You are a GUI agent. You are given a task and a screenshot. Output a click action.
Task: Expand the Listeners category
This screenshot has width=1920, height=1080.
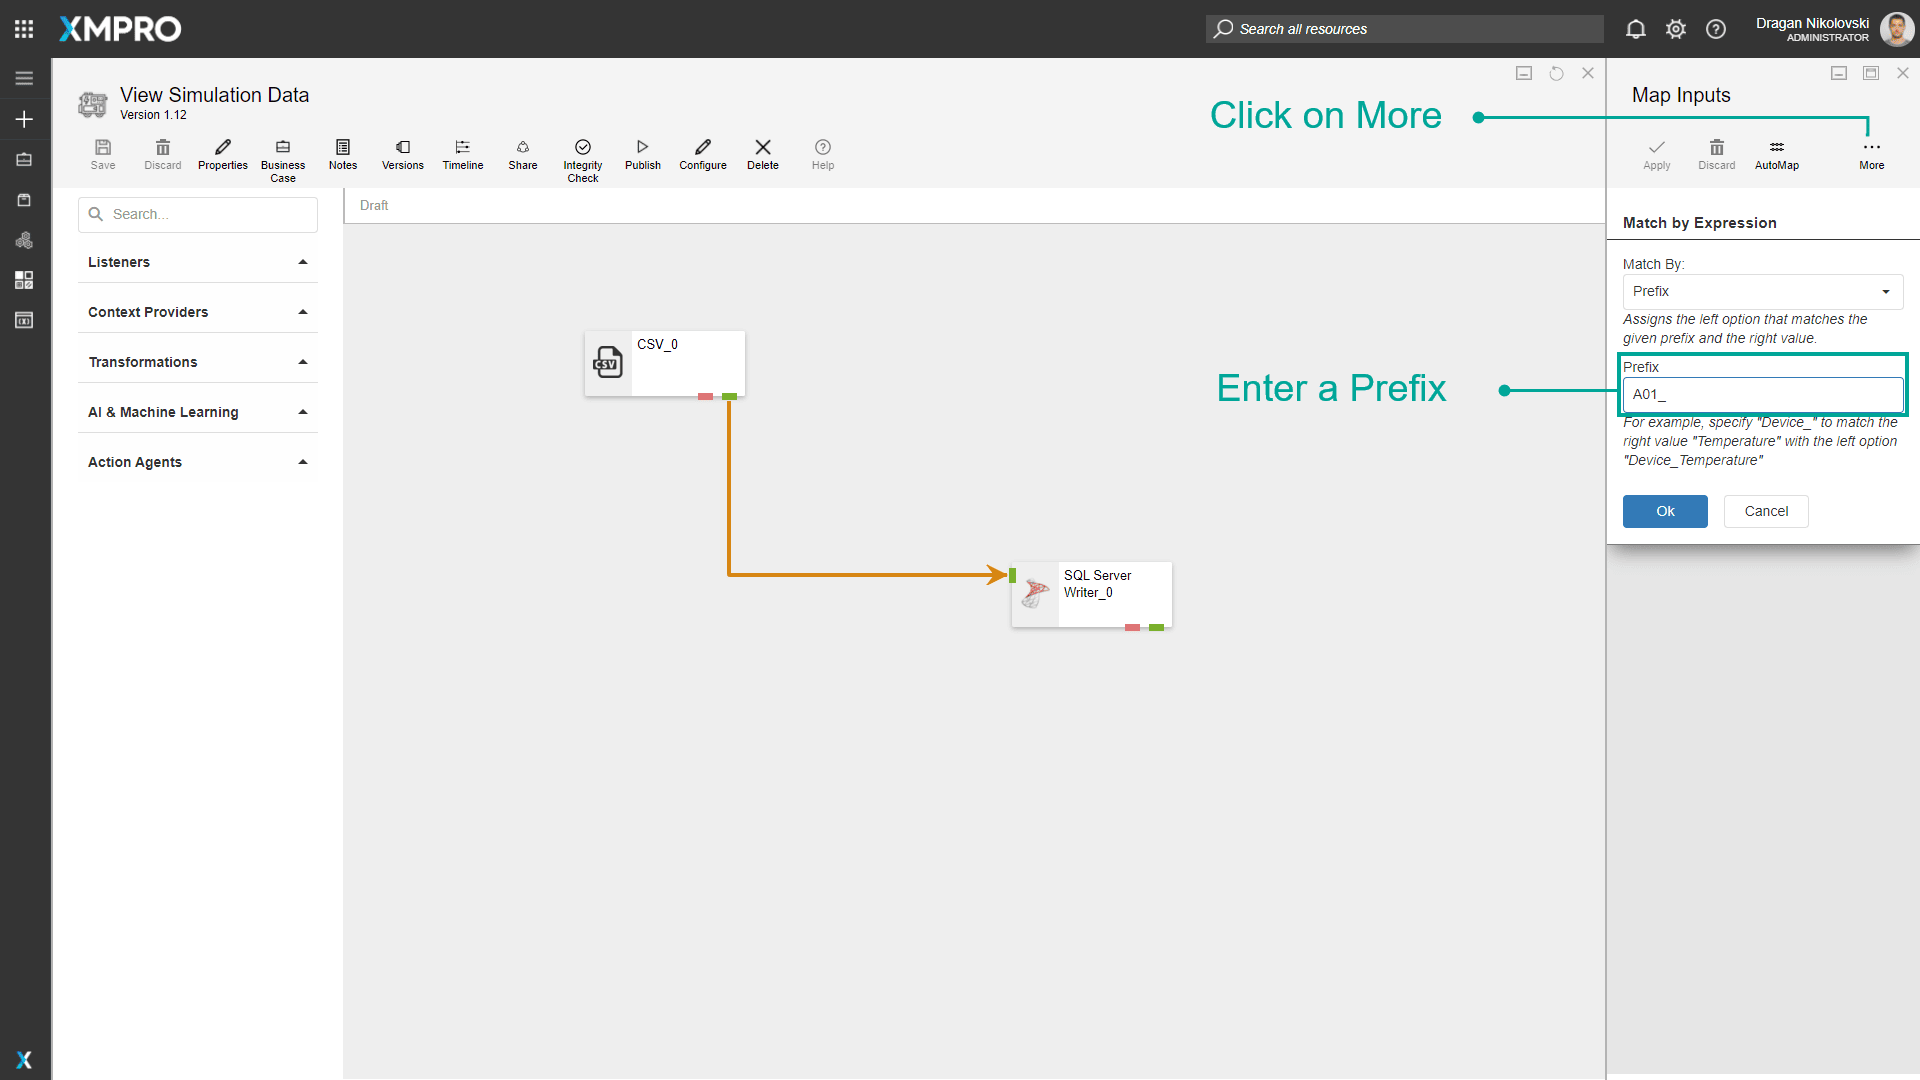[197, 262]
